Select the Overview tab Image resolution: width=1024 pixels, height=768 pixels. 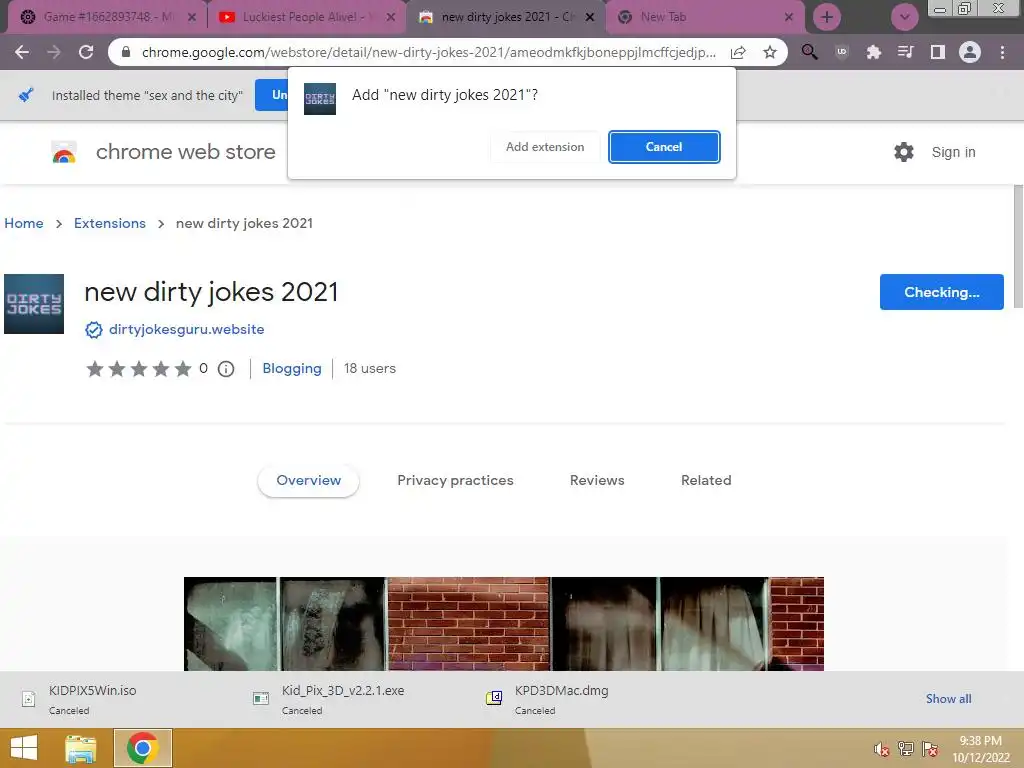point(308,481)
